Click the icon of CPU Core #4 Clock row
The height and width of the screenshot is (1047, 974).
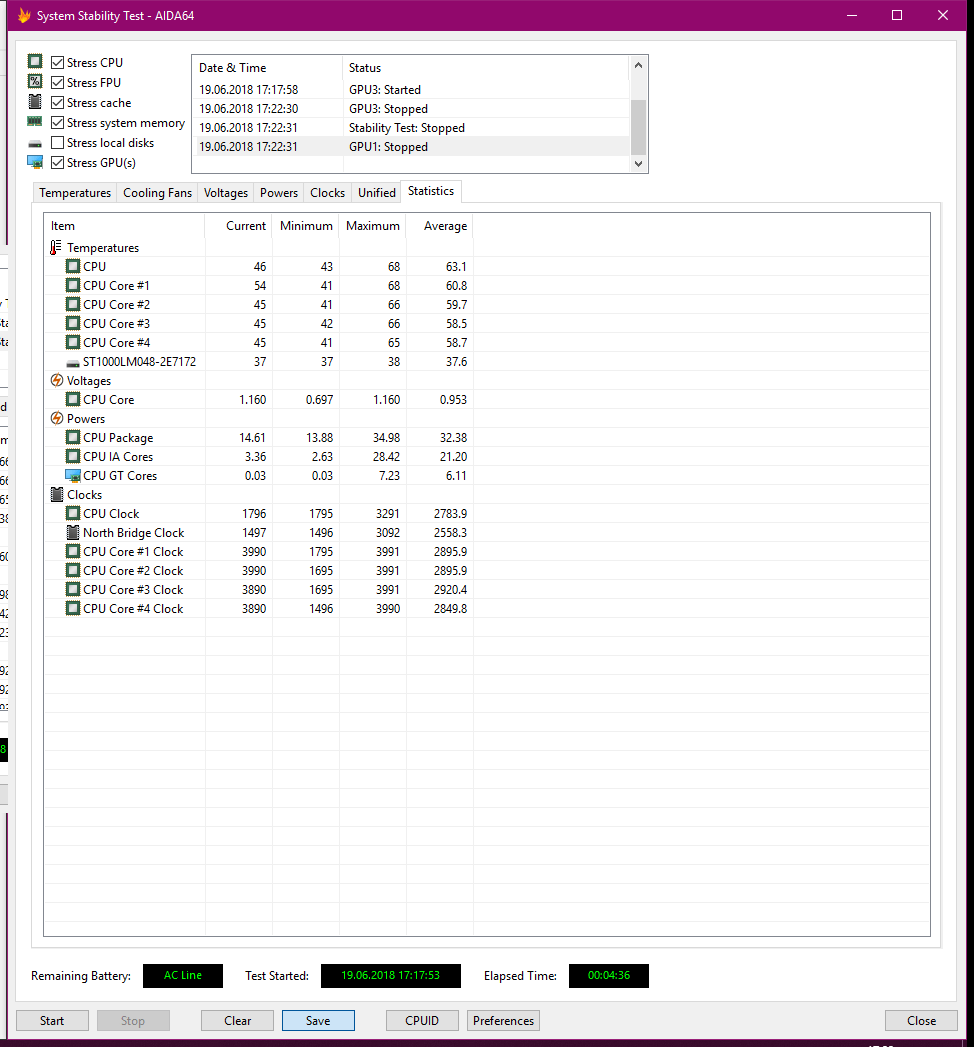73,609
